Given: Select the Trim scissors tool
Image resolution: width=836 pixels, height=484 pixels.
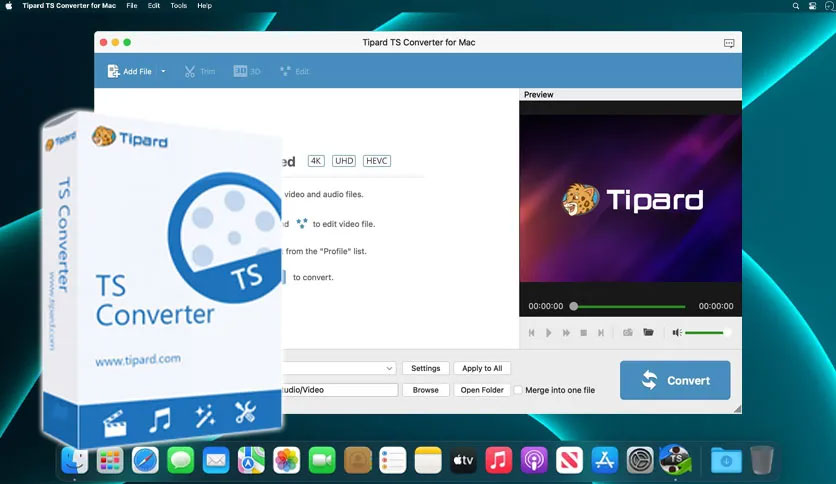Looking at the screenshot, I should [200, 71].
